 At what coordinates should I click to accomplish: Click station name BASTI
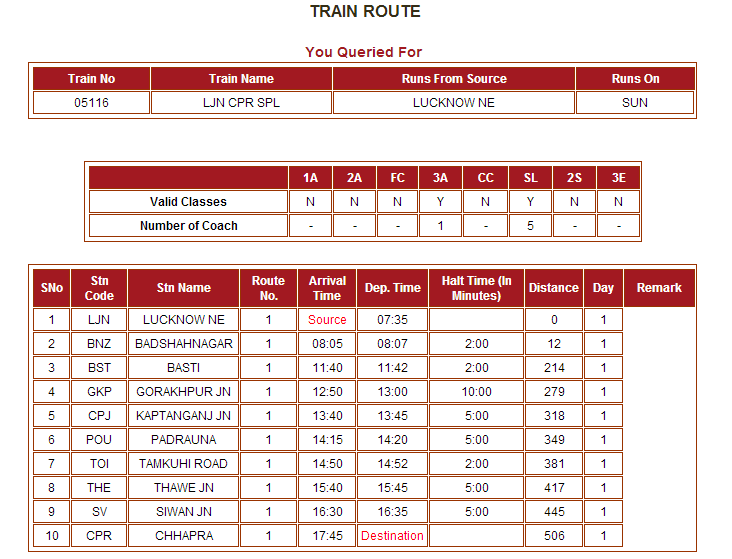(183, 368)
